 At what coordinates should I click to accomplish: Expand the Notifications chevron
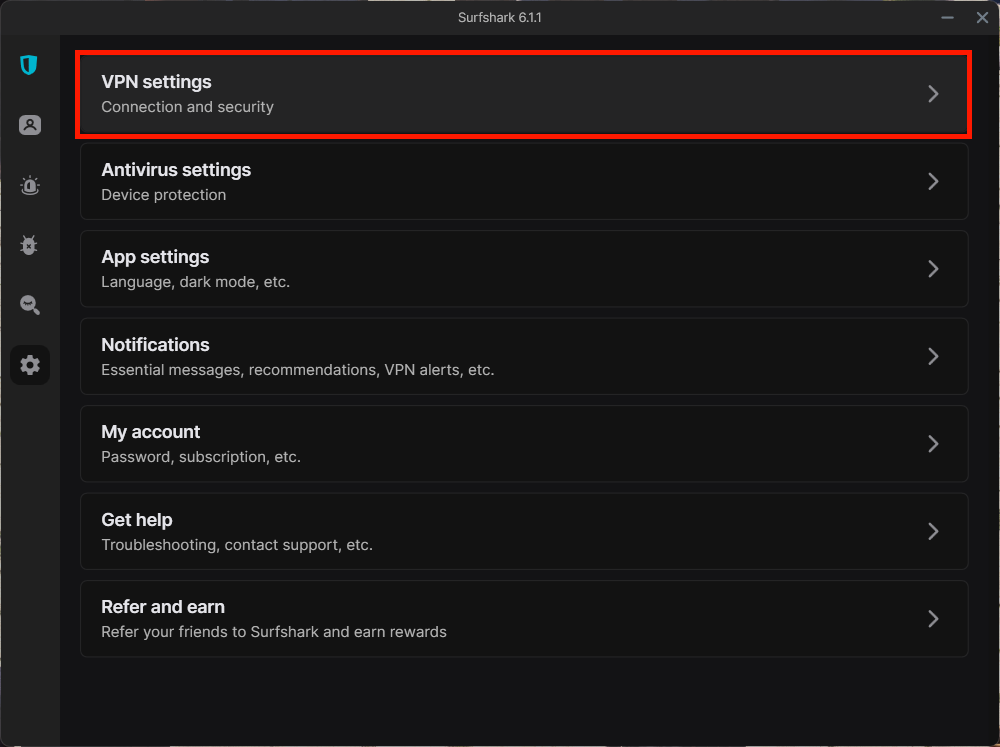click(x=933, y=356)
